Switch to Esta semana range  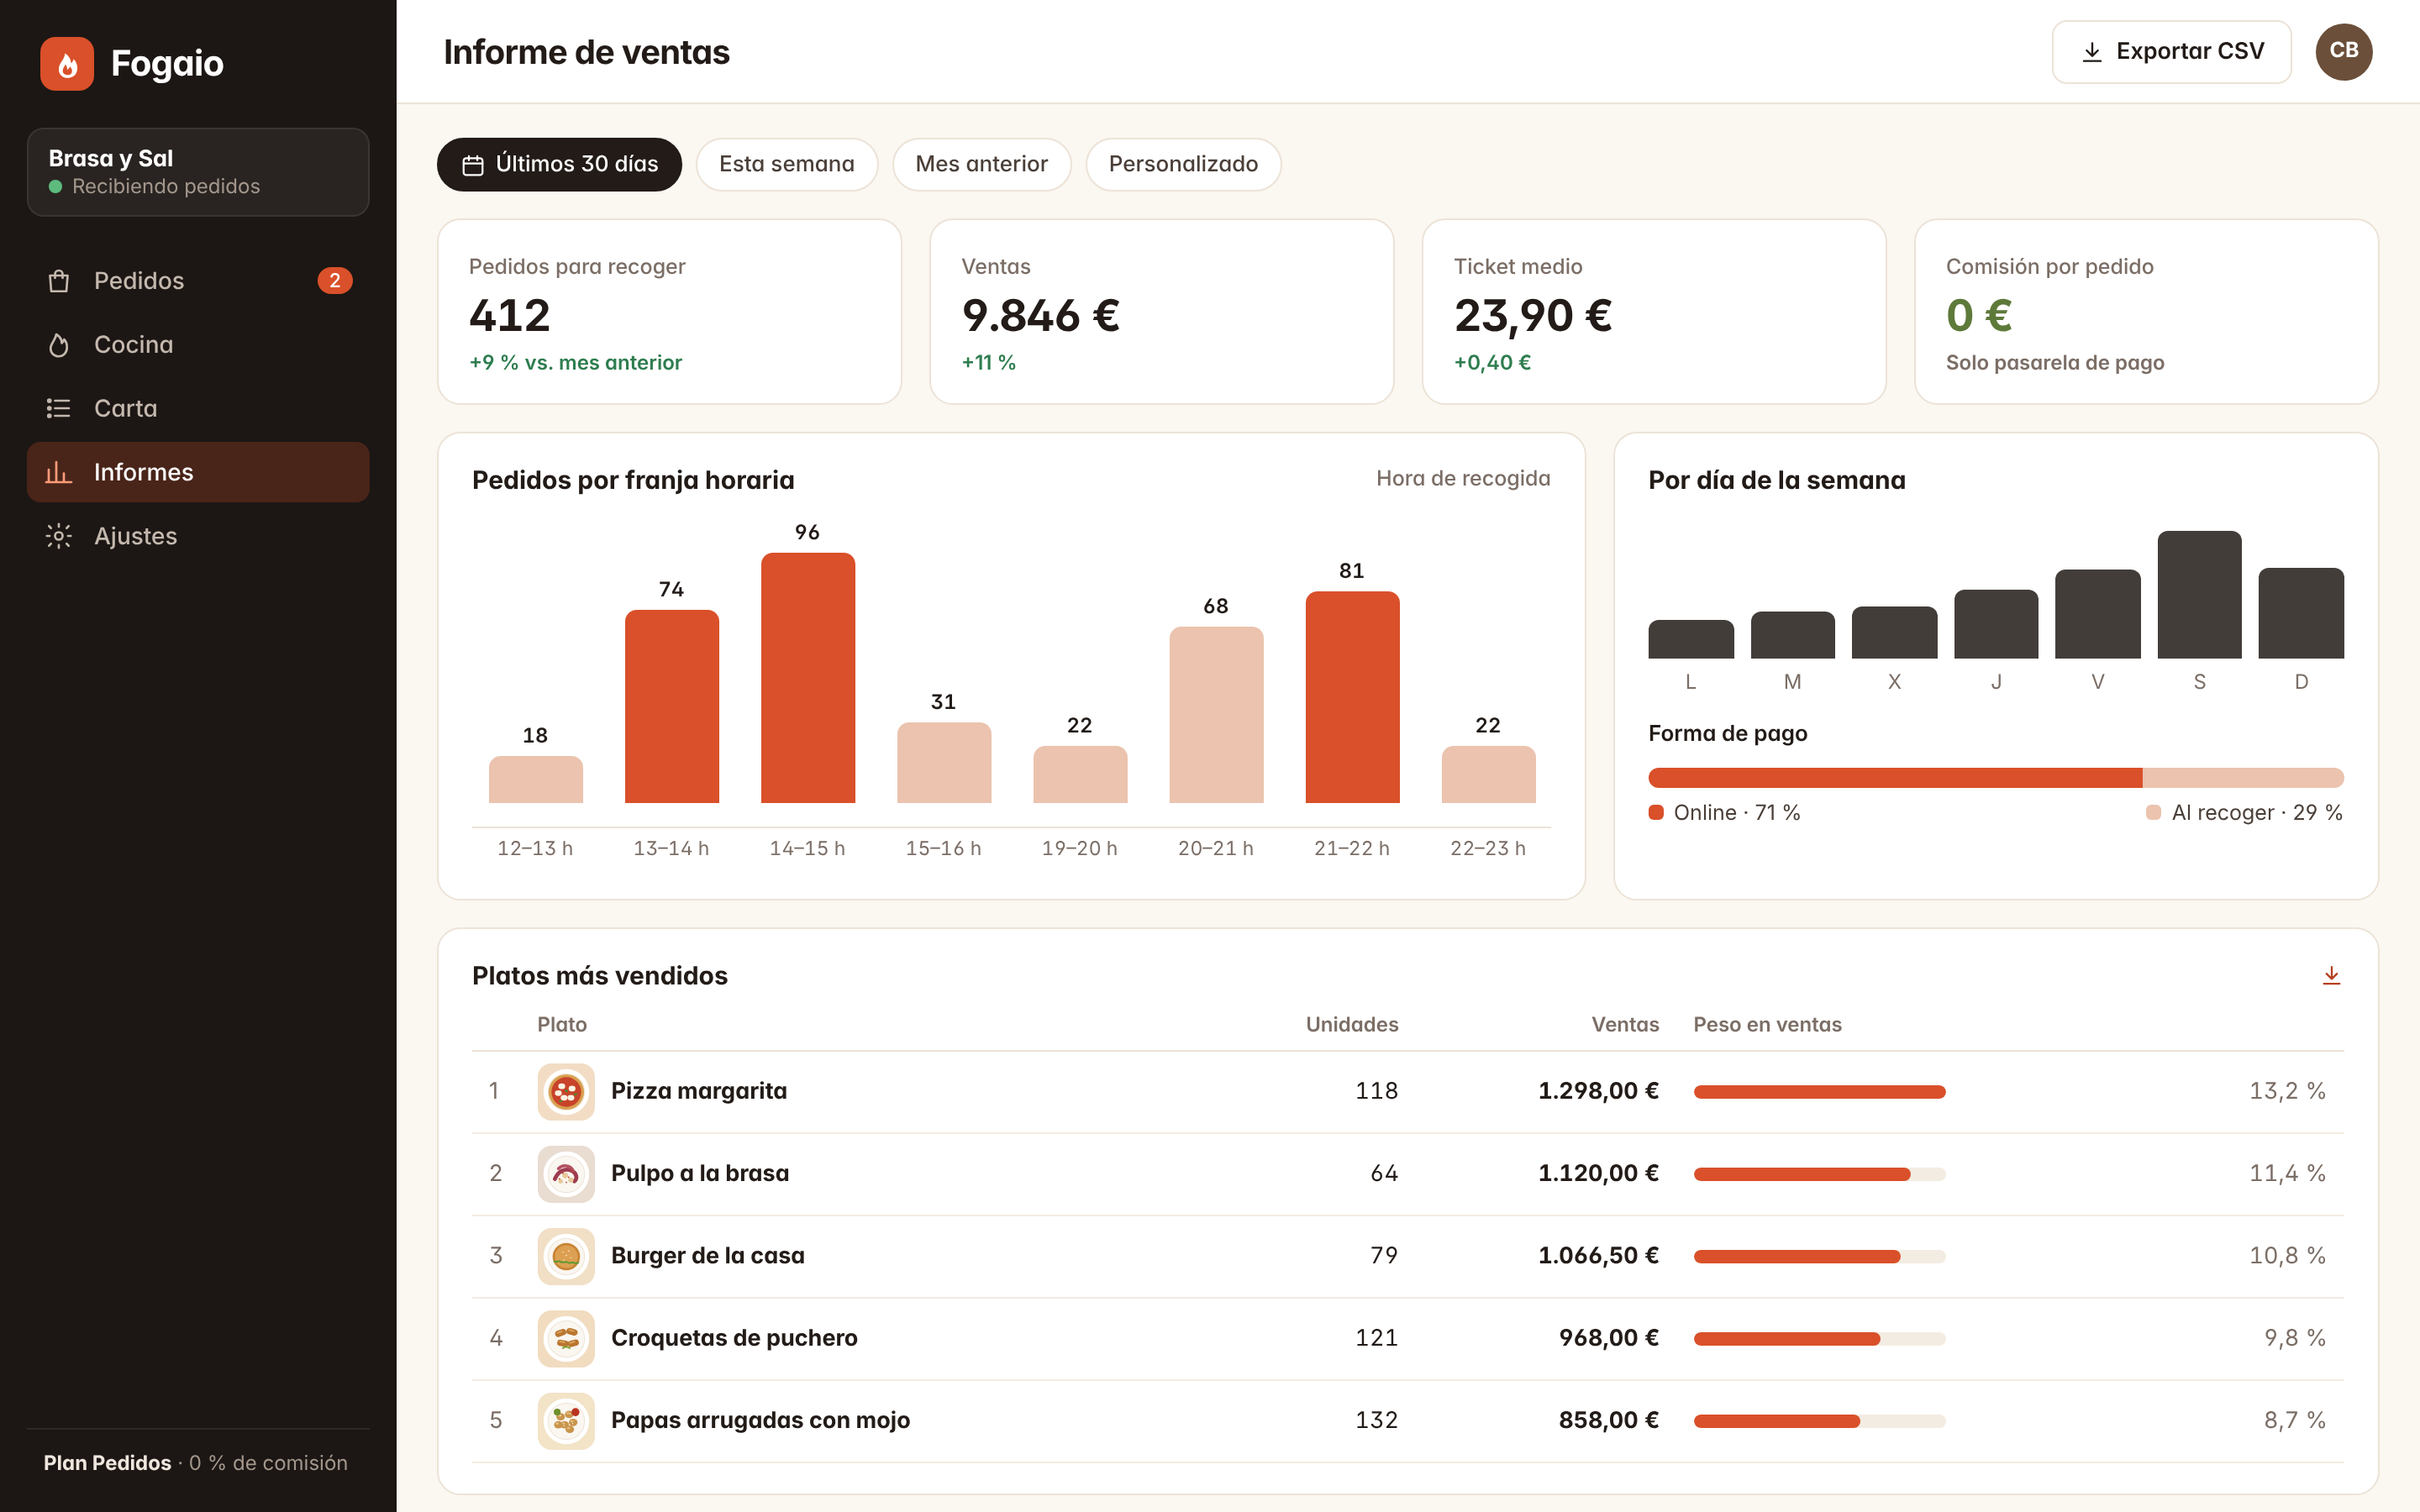click(x=787, y=164)
